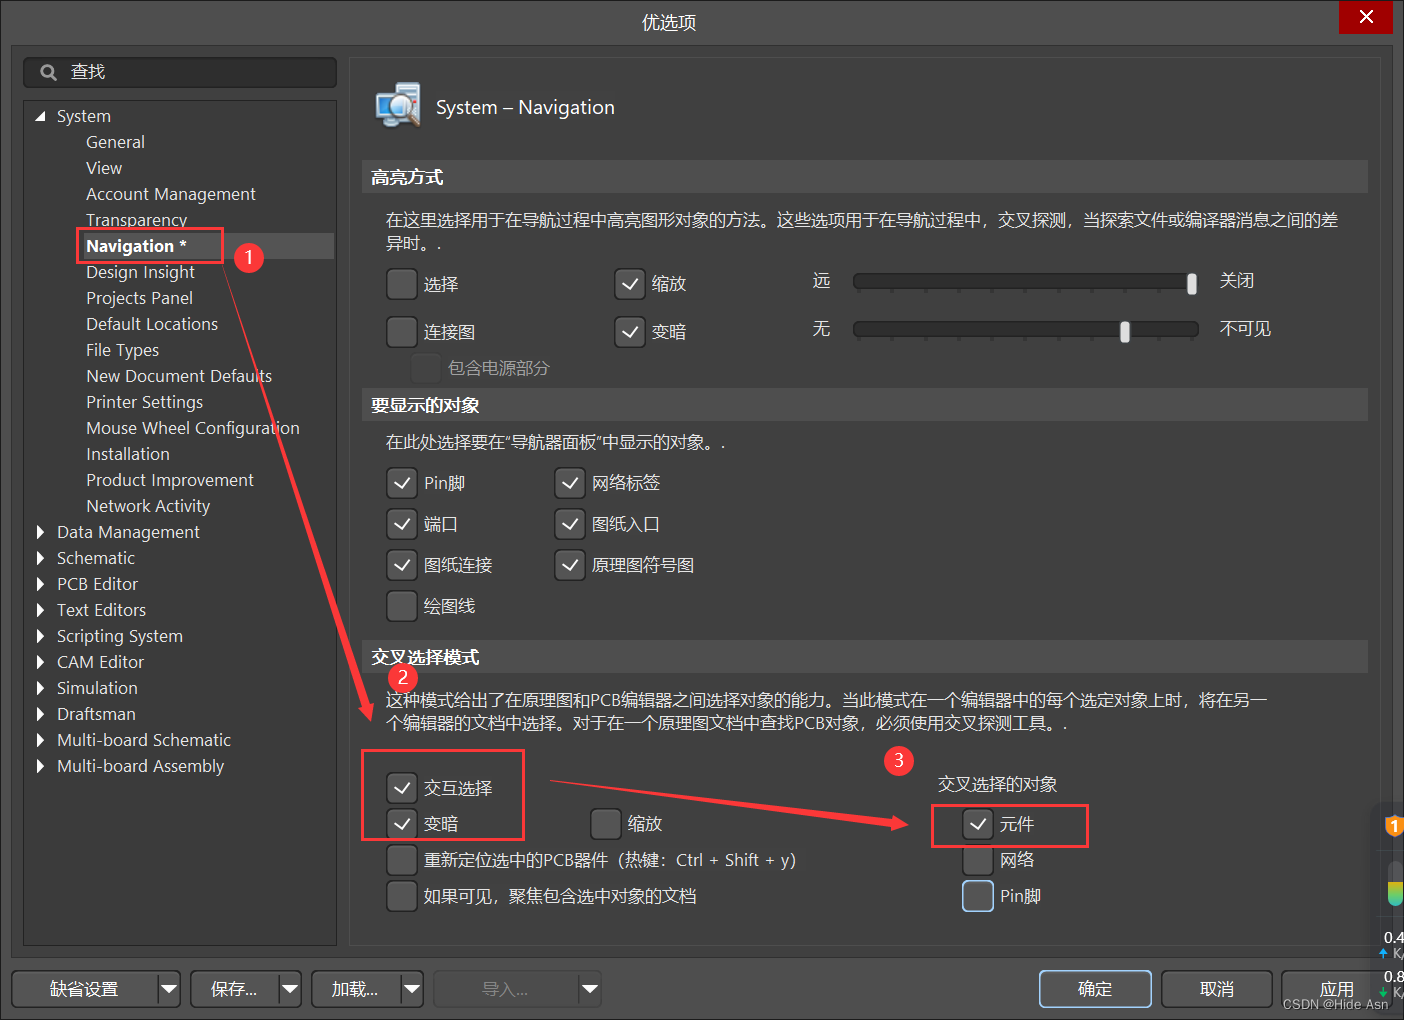The image size is (1404, 1020).
Task: Uncheck the 原理图符号图 checkbox
Action: (570, 565)
